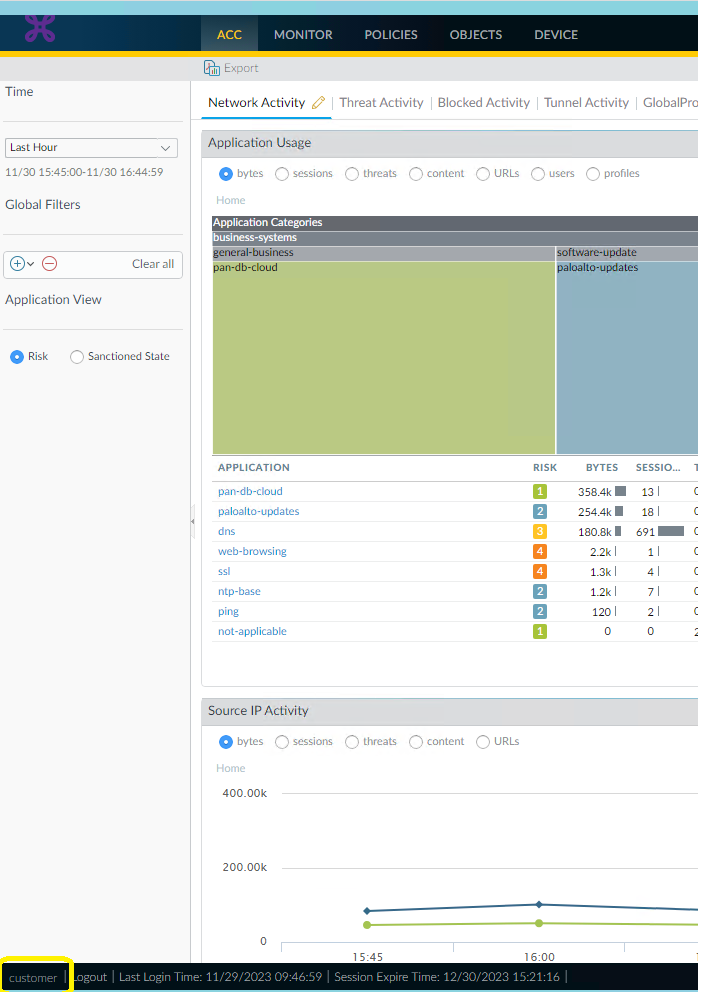Screen dimensions: 703x992
Task: Select the threats radio in Source IP Activity
Action: tap(352, 742)
